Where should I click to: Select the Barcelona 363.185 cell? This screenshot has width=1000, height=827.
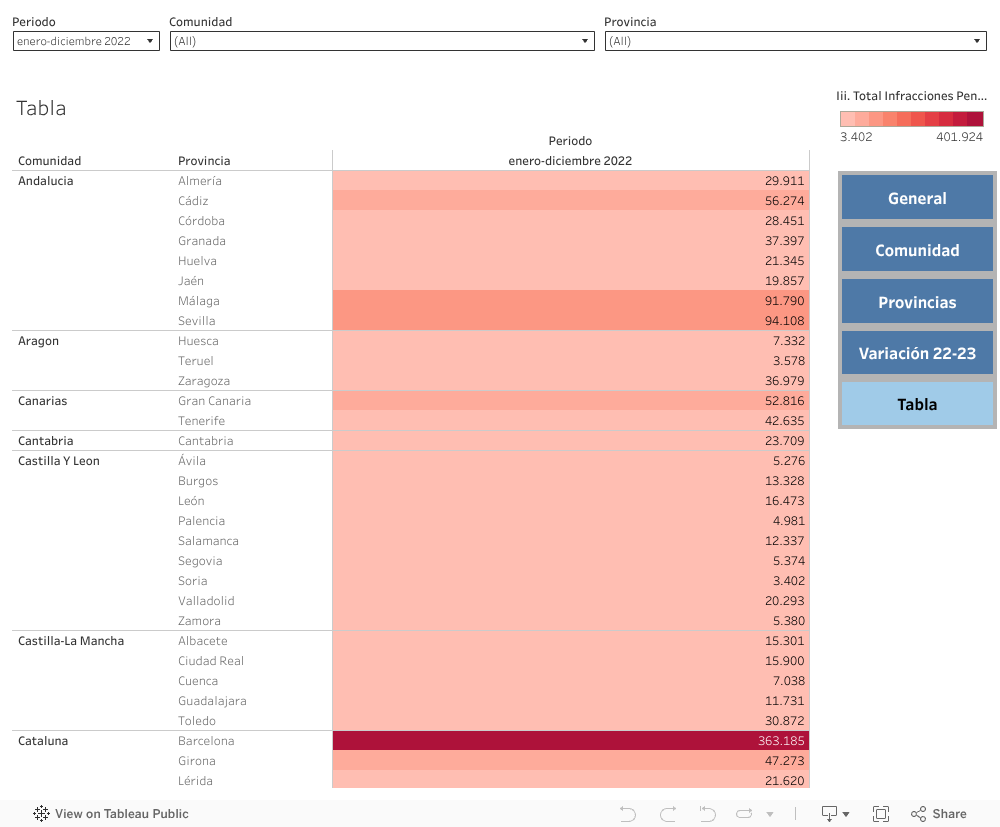(570, 741)
